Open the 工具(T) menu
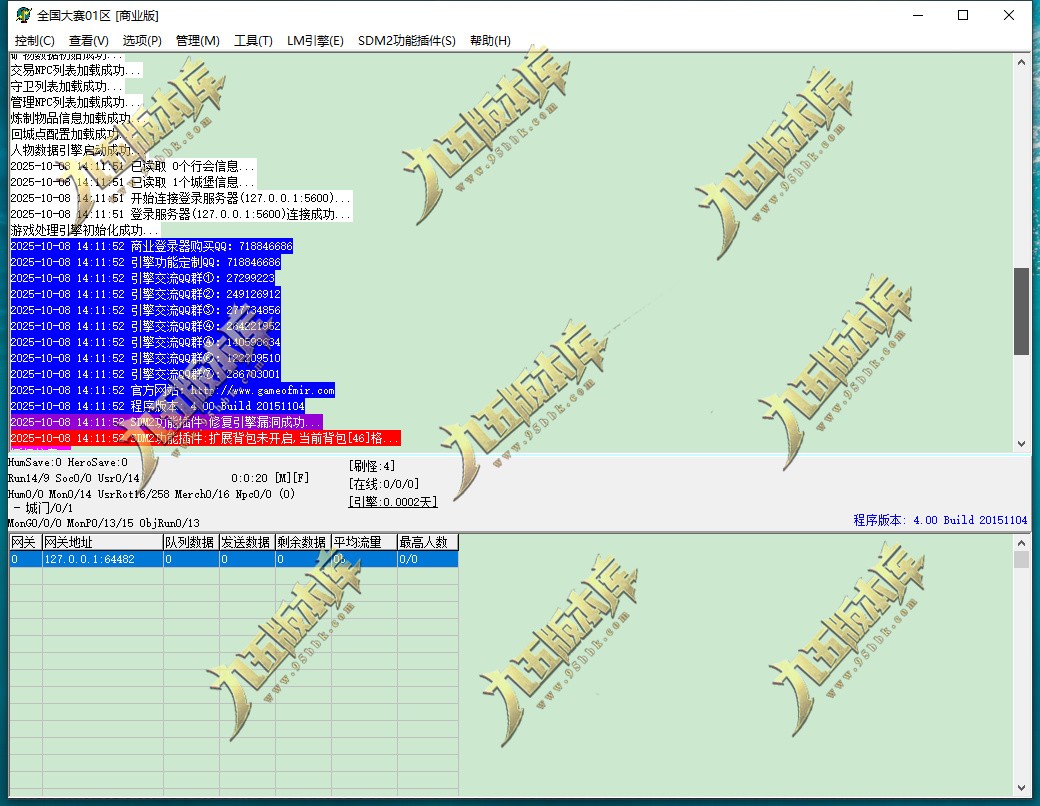 pos(253,40)
